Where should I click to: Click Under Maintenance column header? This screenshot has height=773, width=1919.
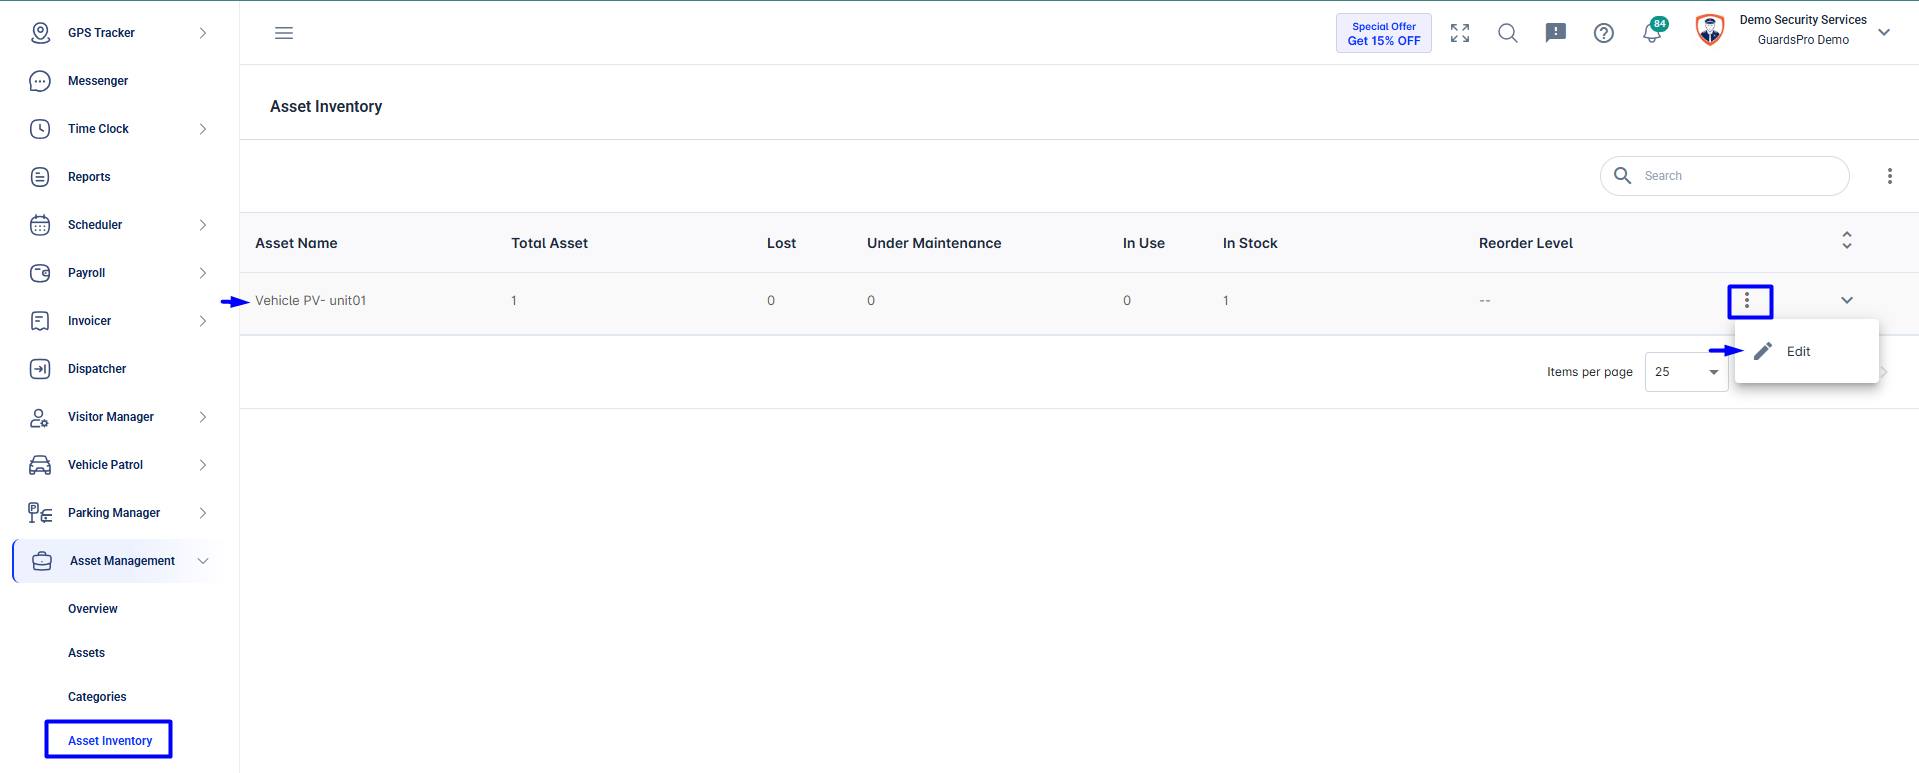pos(934,243)
